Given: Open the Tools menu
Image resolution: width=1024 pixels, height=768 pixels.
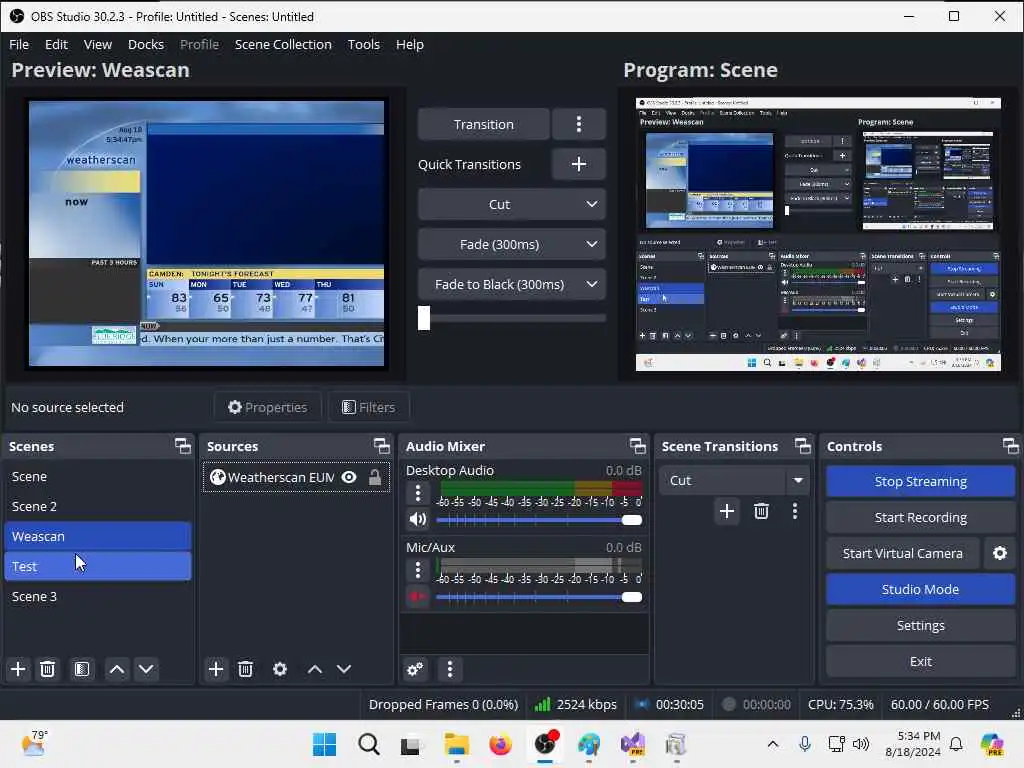Looking at the screenshot, I should [x=364, y=44].
